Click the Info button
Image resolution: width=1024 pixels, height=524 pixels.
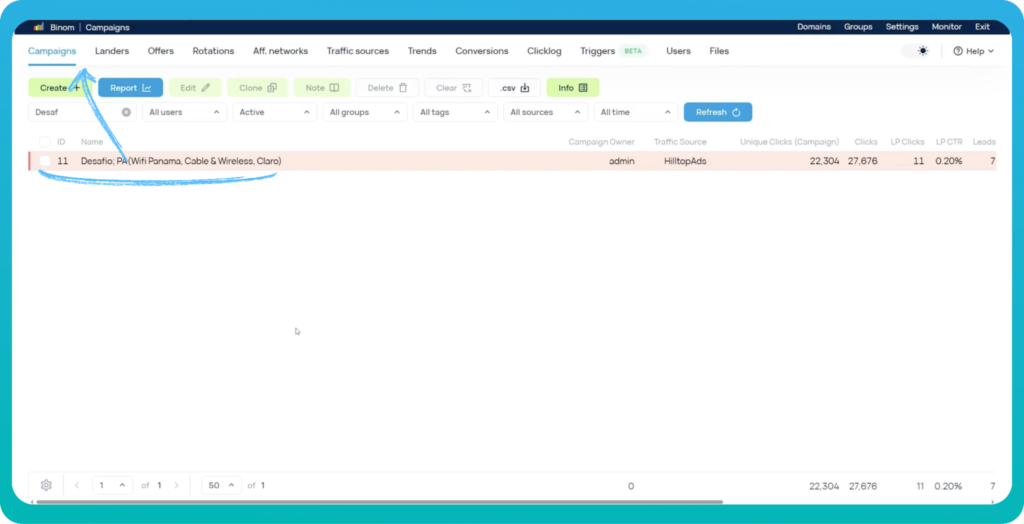(x=573, y=88)
